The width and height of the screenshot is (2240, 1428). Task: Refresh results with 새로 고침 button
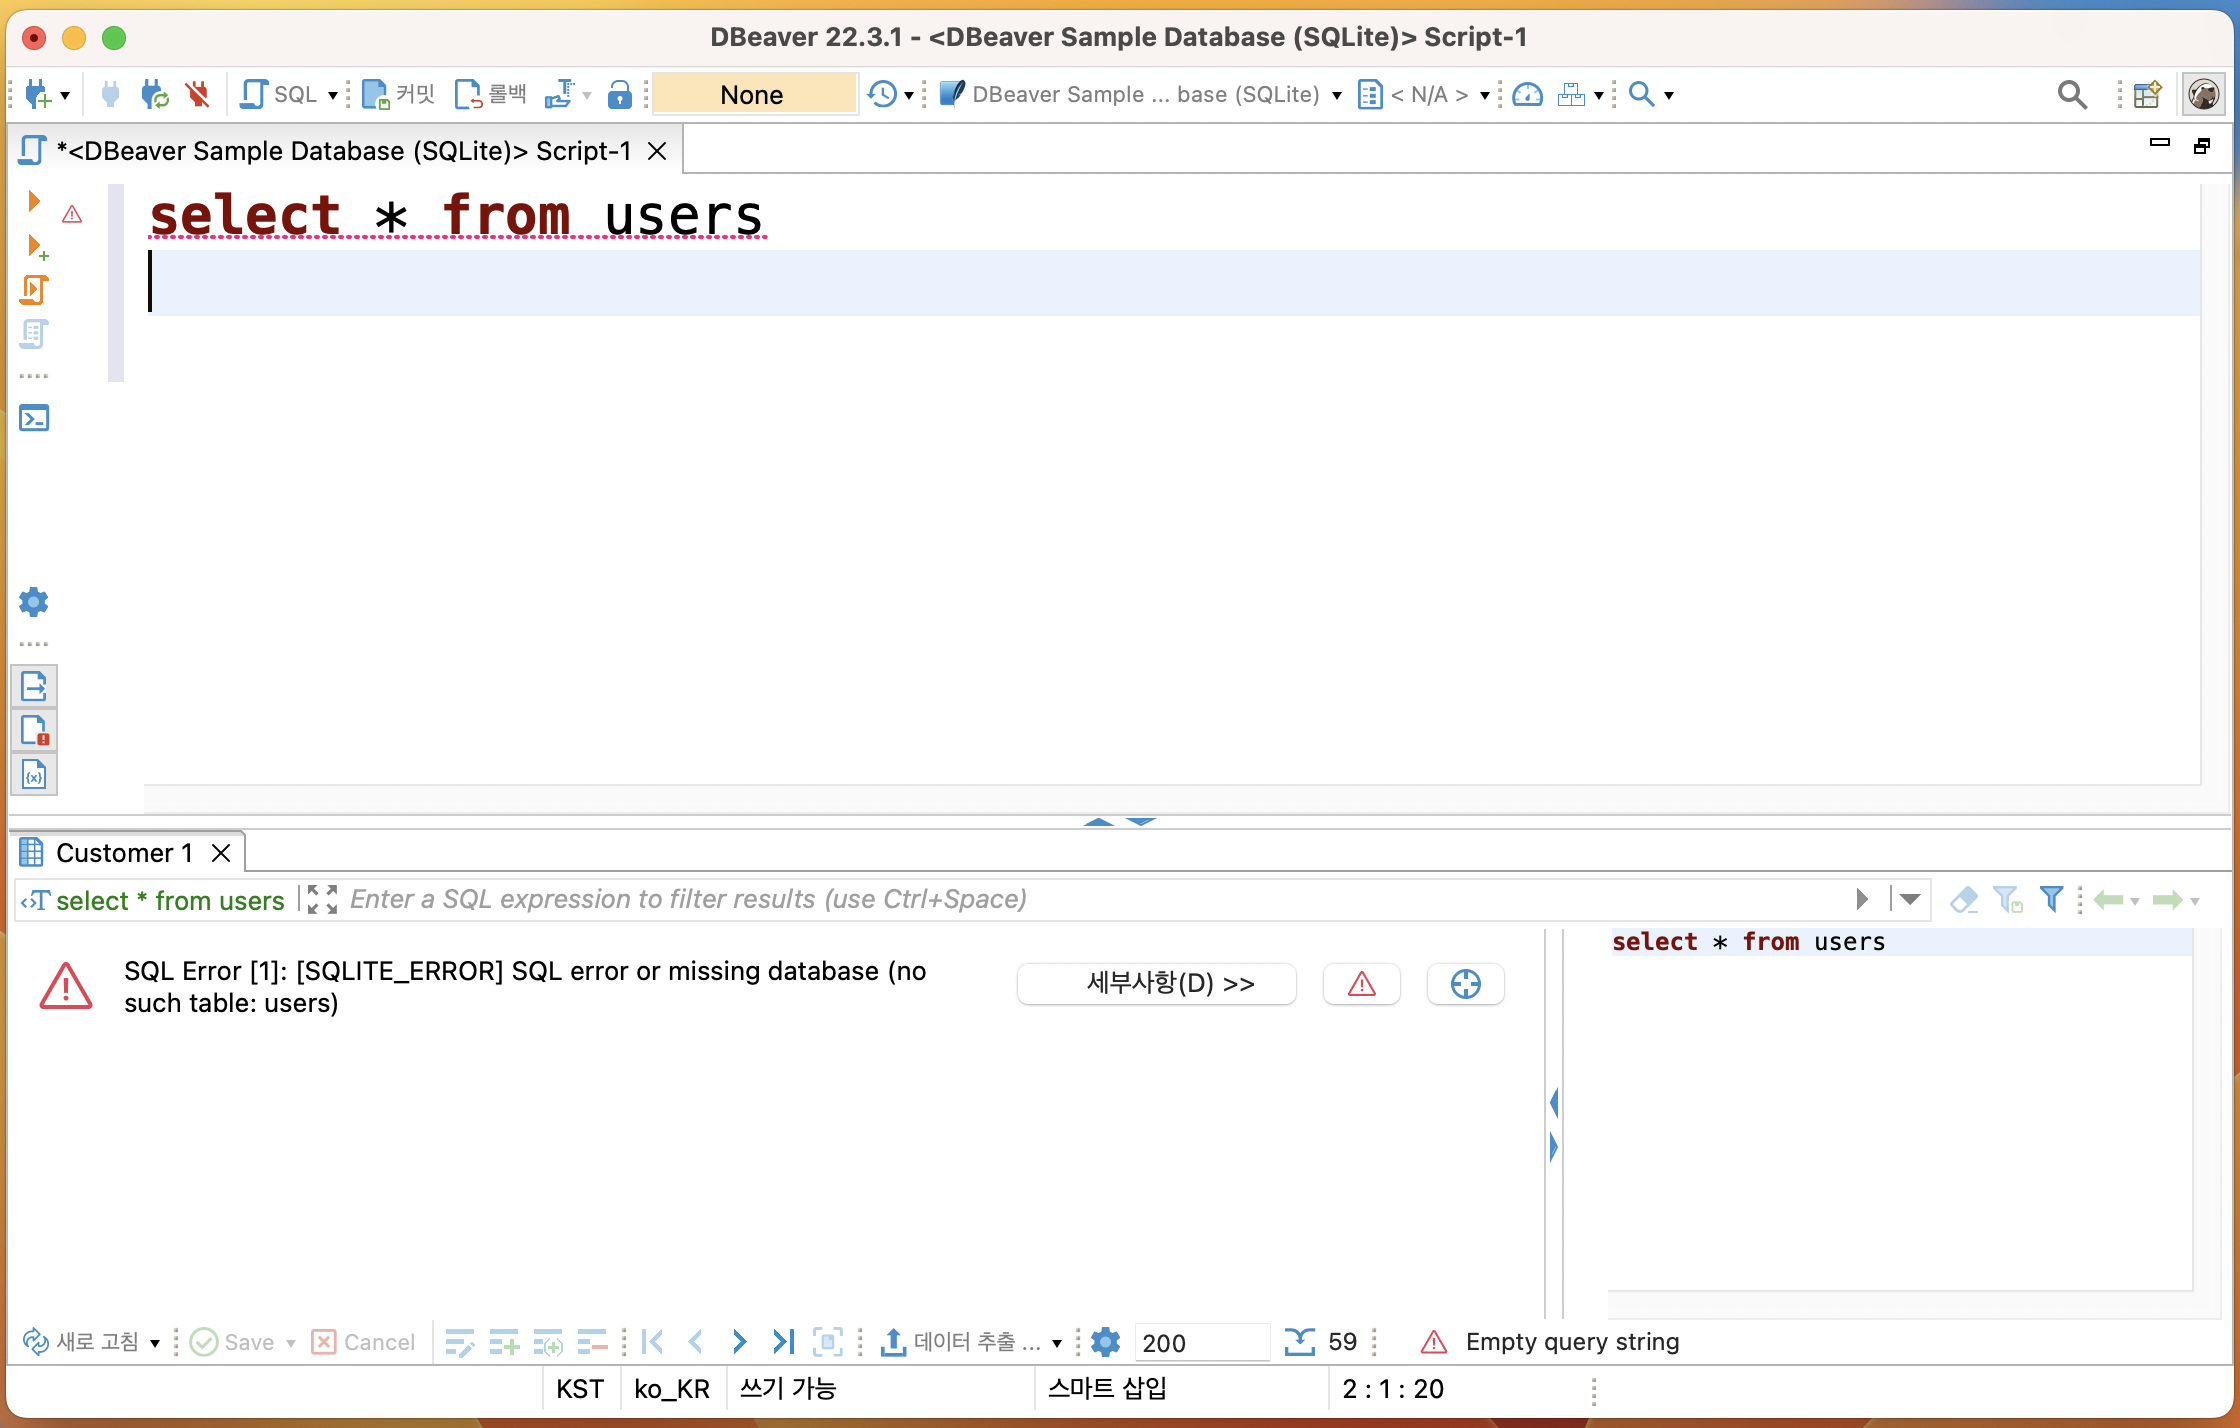pos(81,1342)
